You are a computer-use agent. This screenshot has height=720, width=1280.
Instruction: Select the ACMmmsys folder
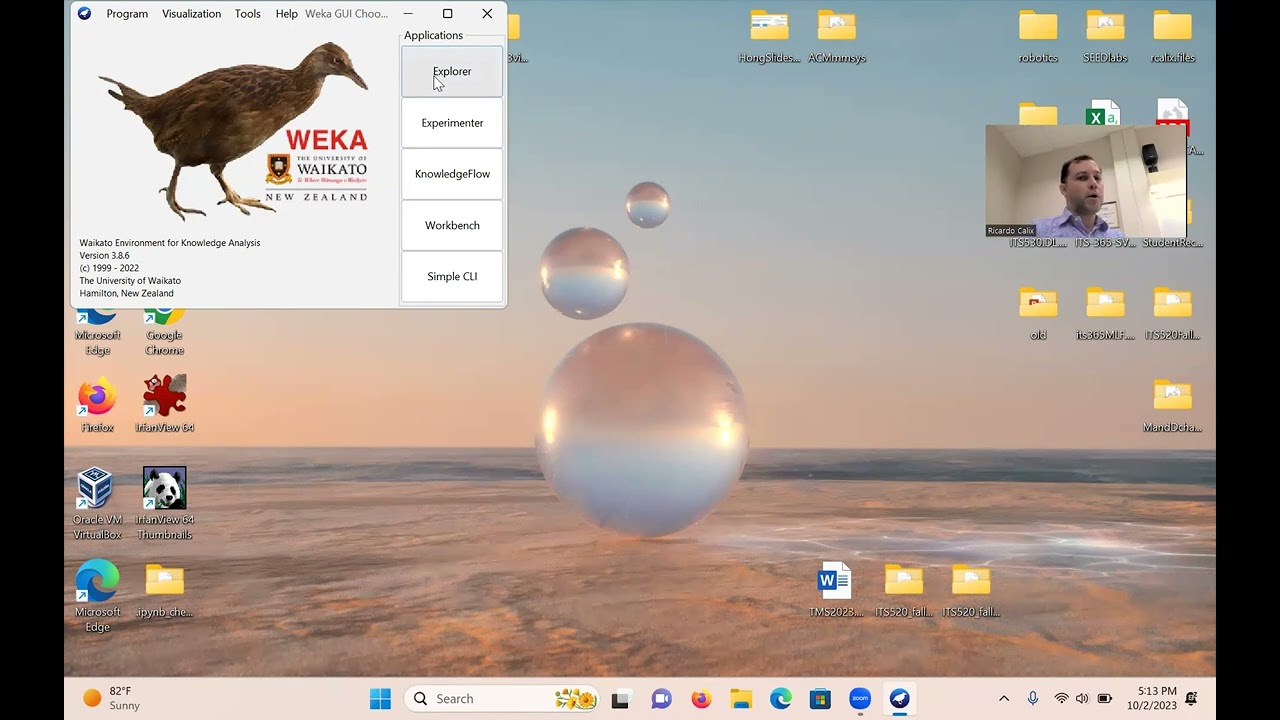[x=837, y=37]
